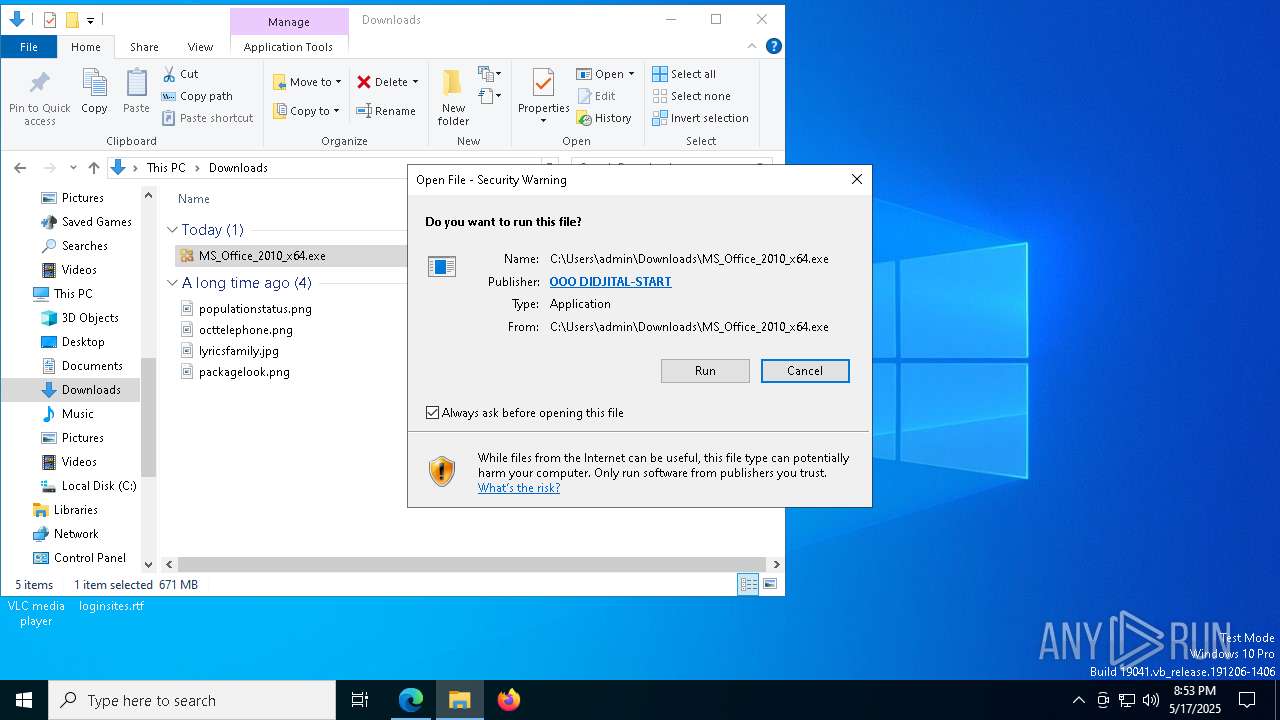
Task: Create a New folder
Action: tap(453, 97)
